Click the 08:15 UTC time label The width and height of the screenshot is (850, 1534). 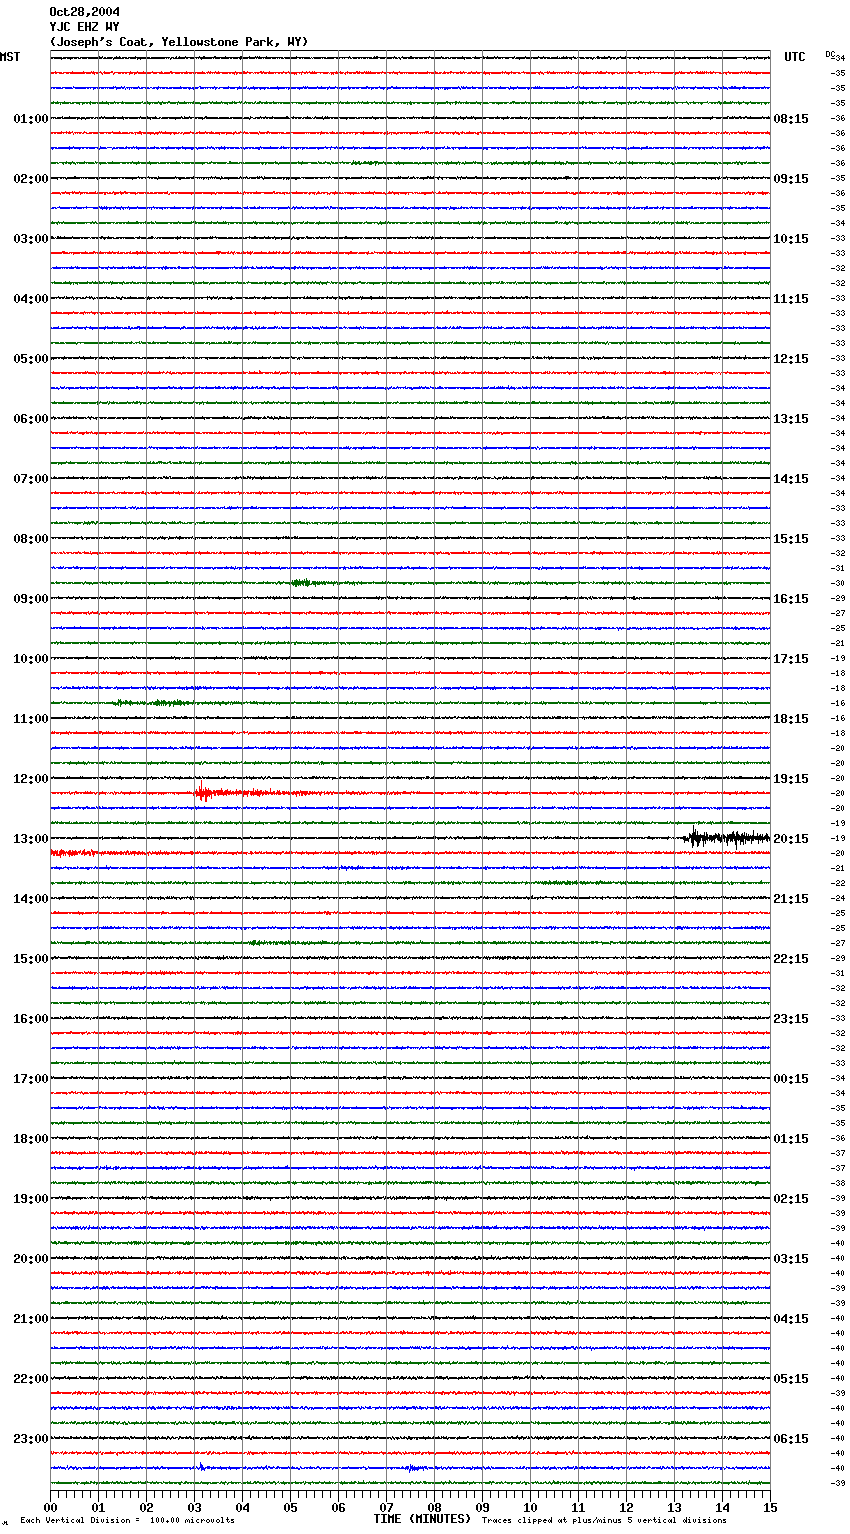pos(791,119)
